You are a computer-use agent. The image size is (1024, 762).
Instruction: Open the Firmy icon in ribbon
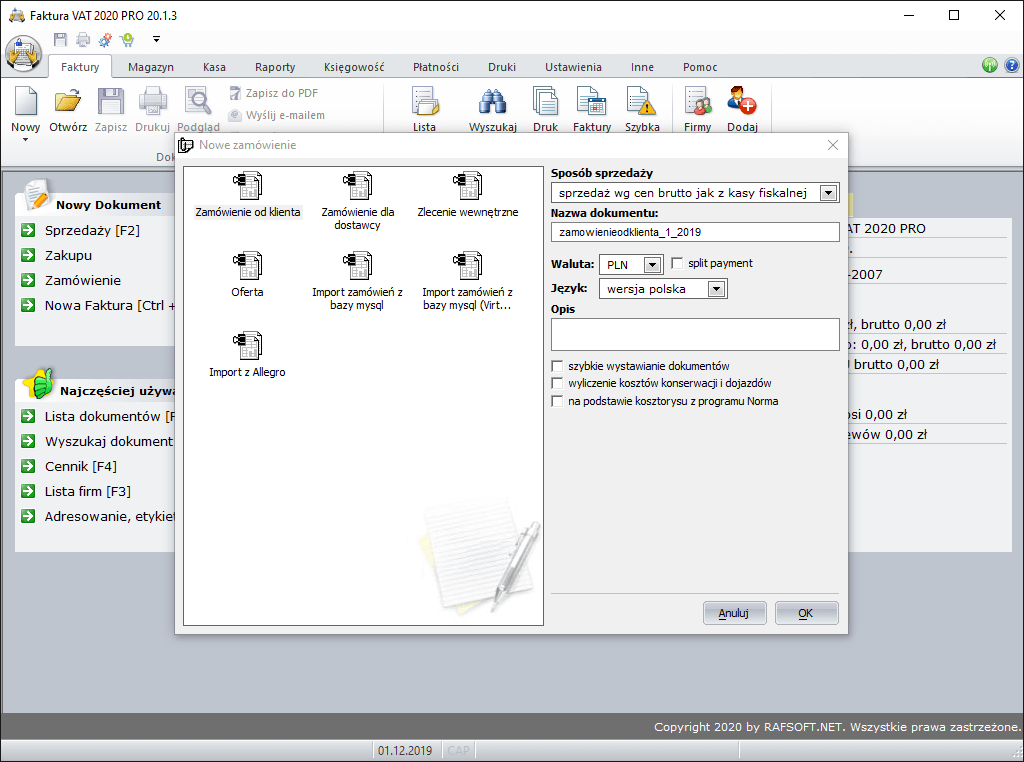(697, 103)
